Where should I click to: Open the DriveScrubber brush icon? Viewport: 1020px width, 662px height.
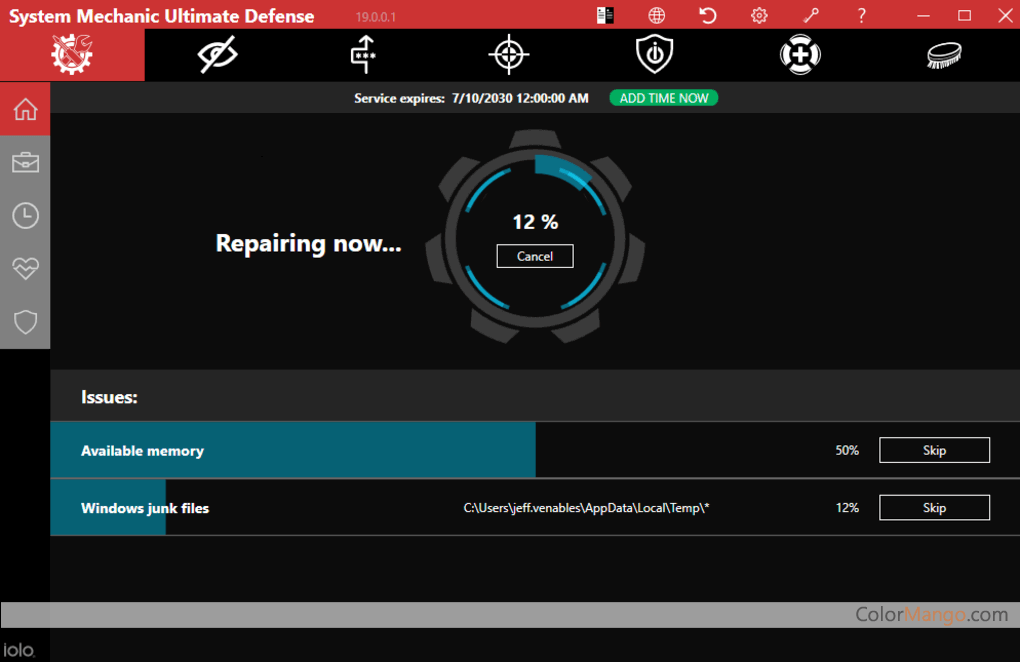[945, 55]
